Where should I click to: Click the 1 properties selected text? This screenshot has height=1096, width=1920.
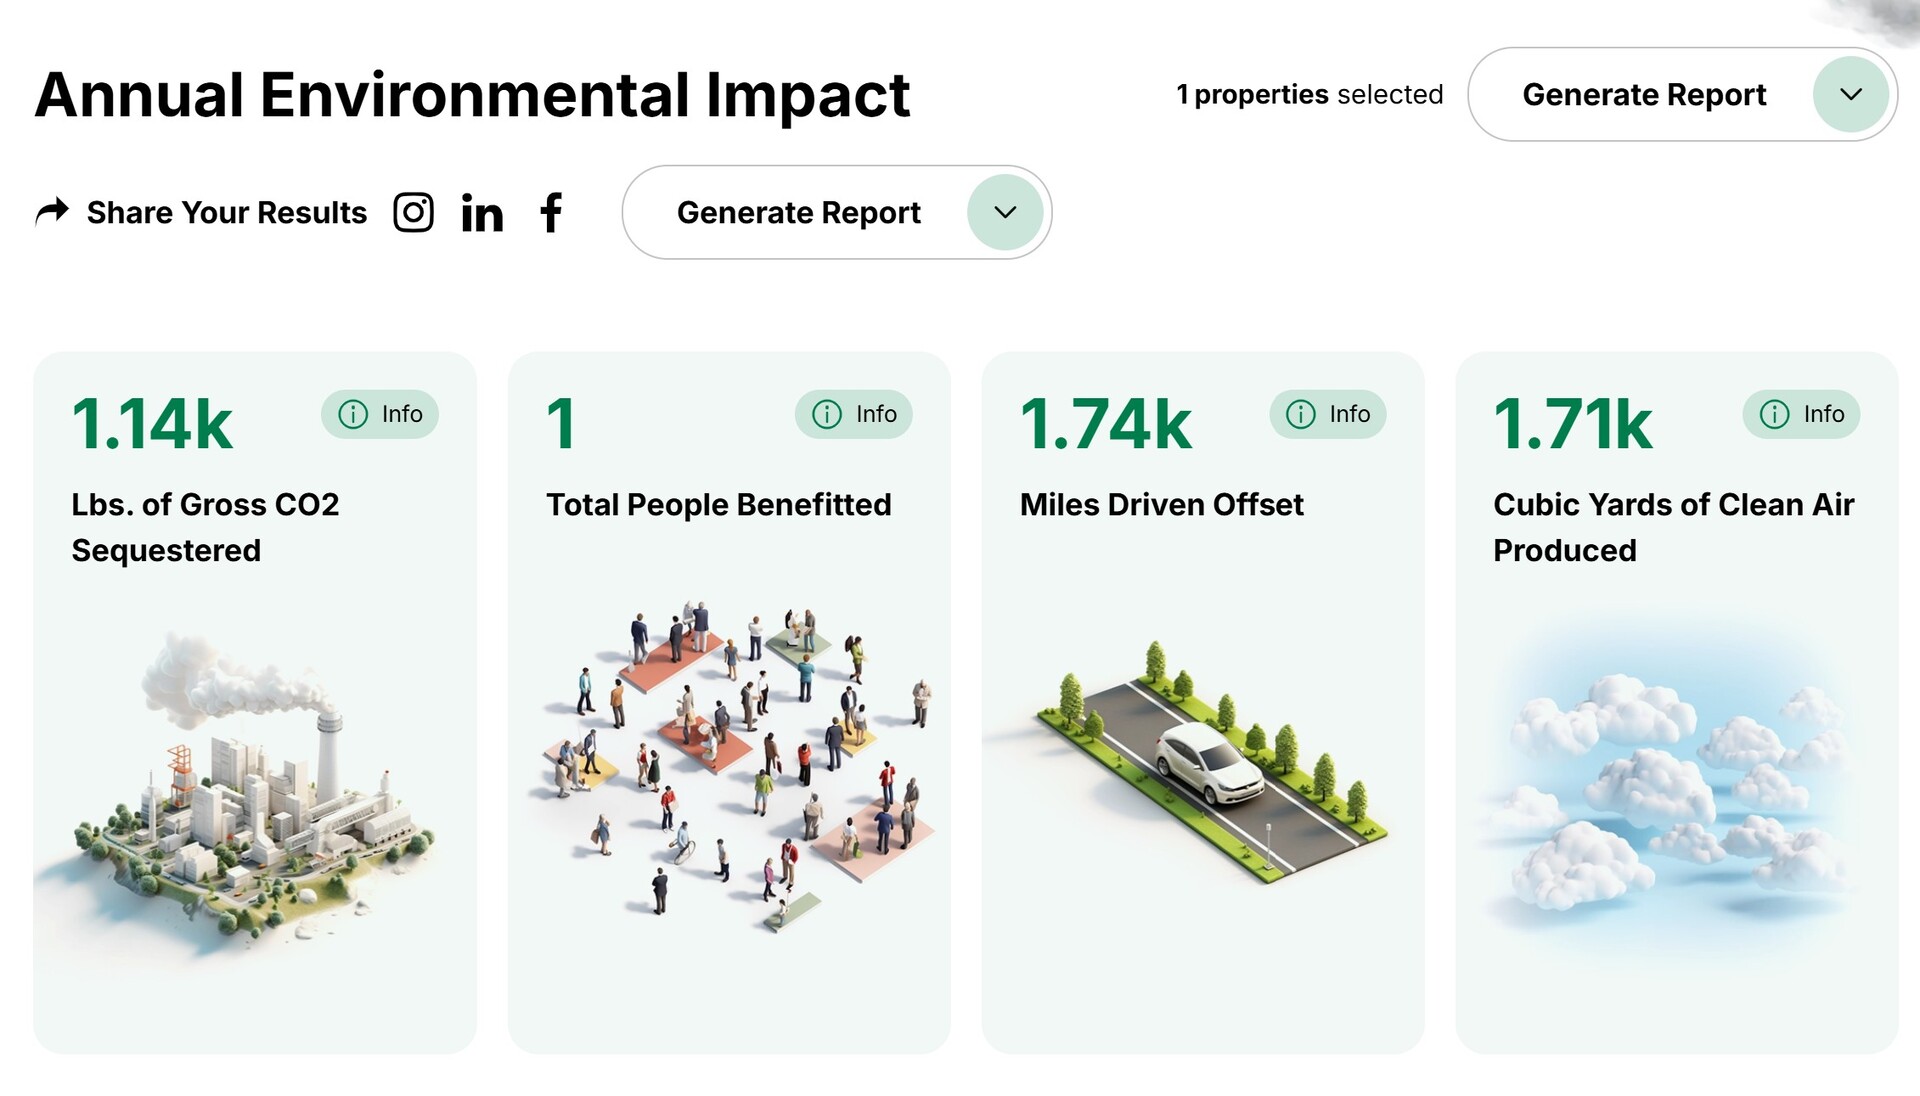[1309, 94]
